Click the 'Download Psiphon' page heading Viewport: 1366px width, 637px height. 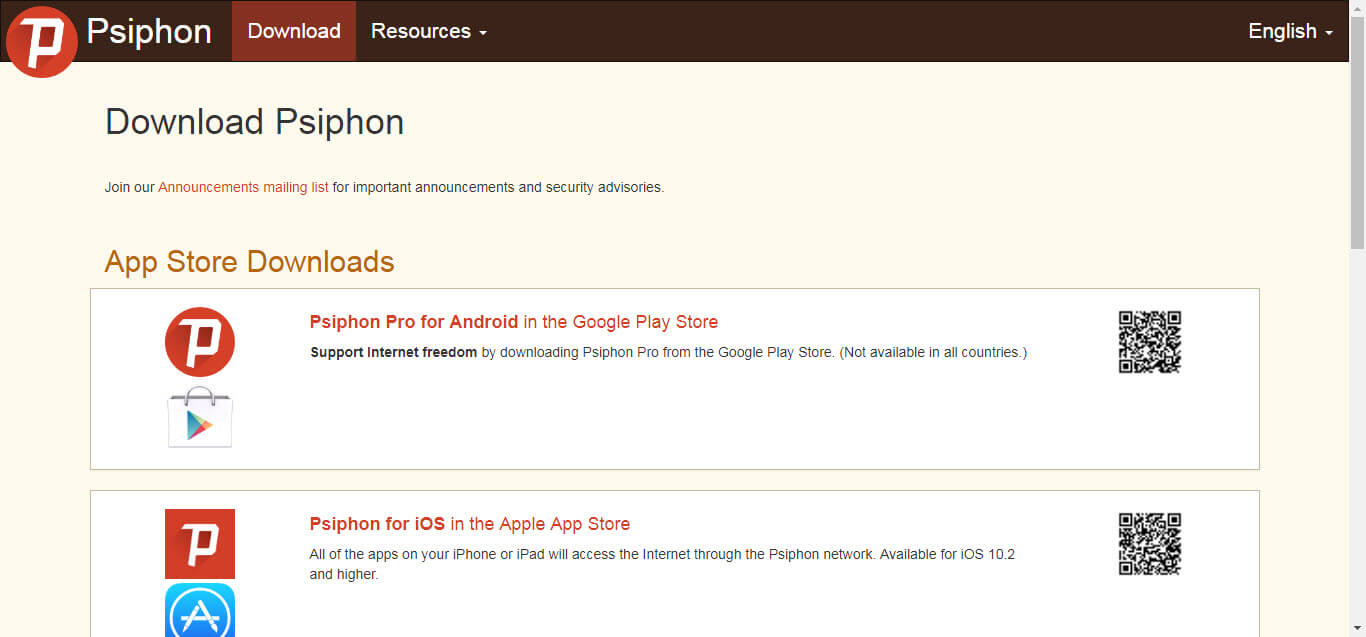point(255,122)
